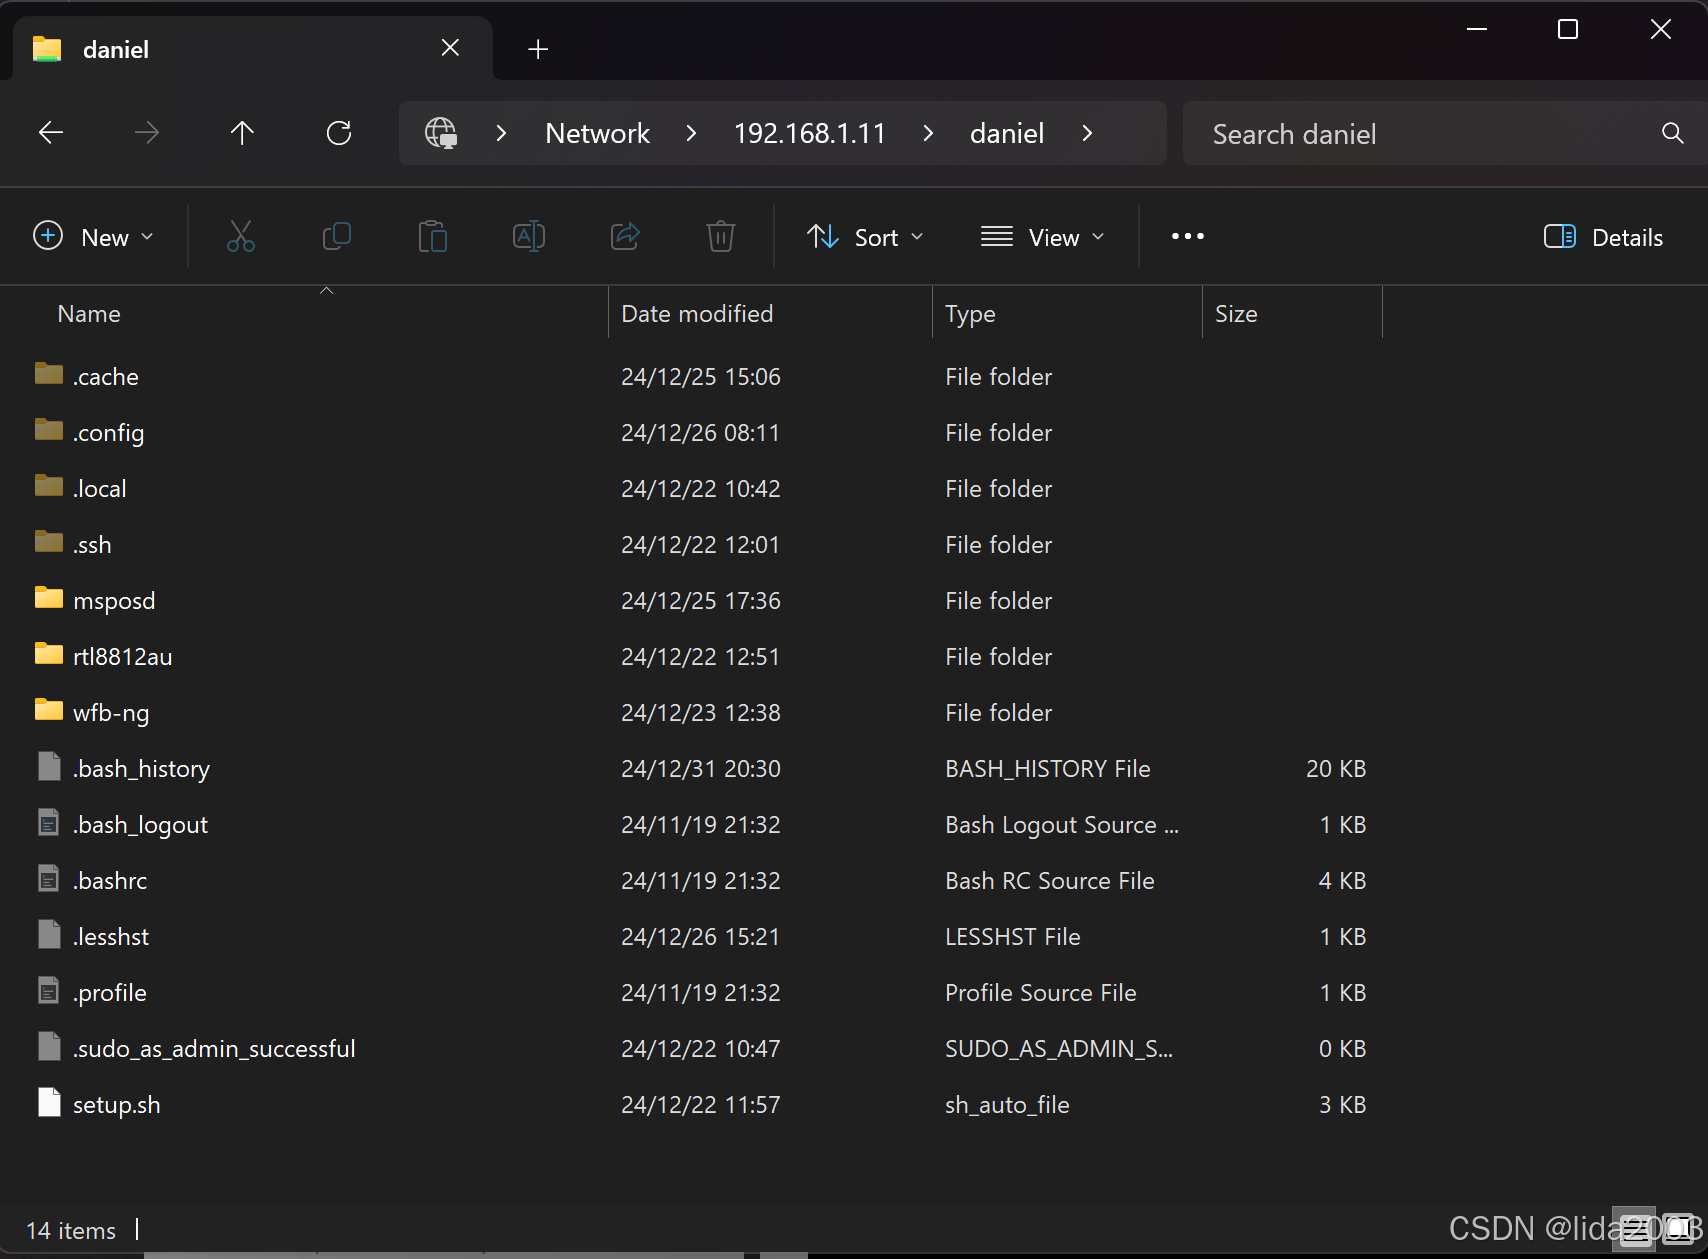Viewport: 1708px width, 1259px height.
Task: Select the wfb-ng folder icon
Action: [x=49, y=710]
